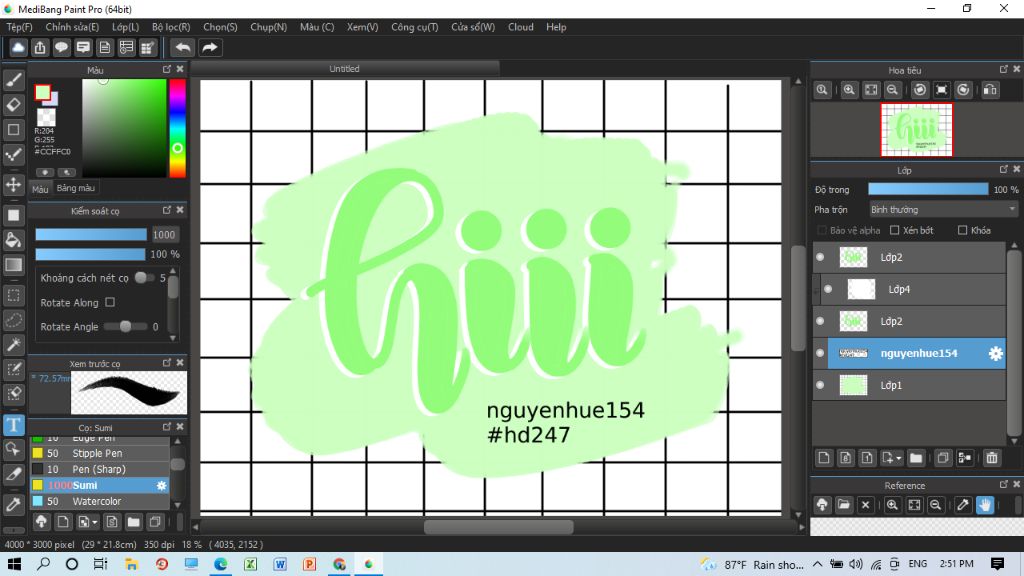The height and width of the screenshot is (576, 1024).
Task: Select the Eraser tool
Action: 14,105
